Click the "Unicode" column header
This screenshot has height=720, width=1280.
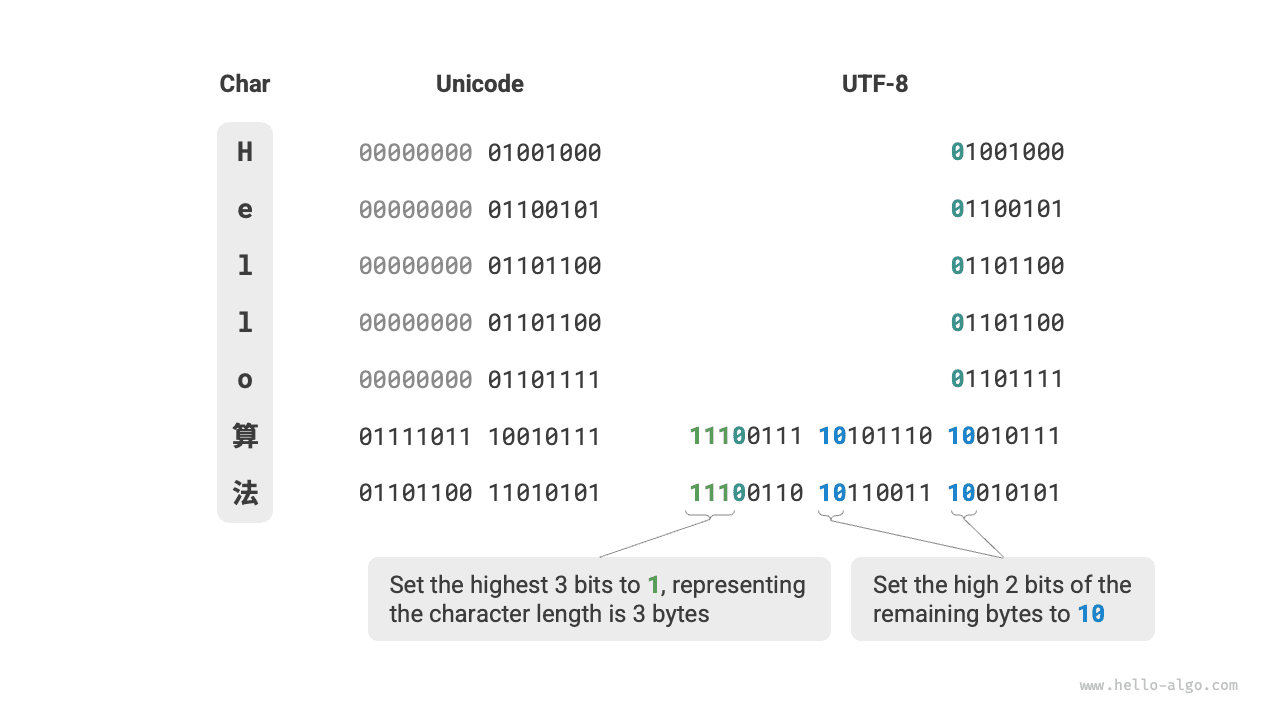click(x=480, y=84)
